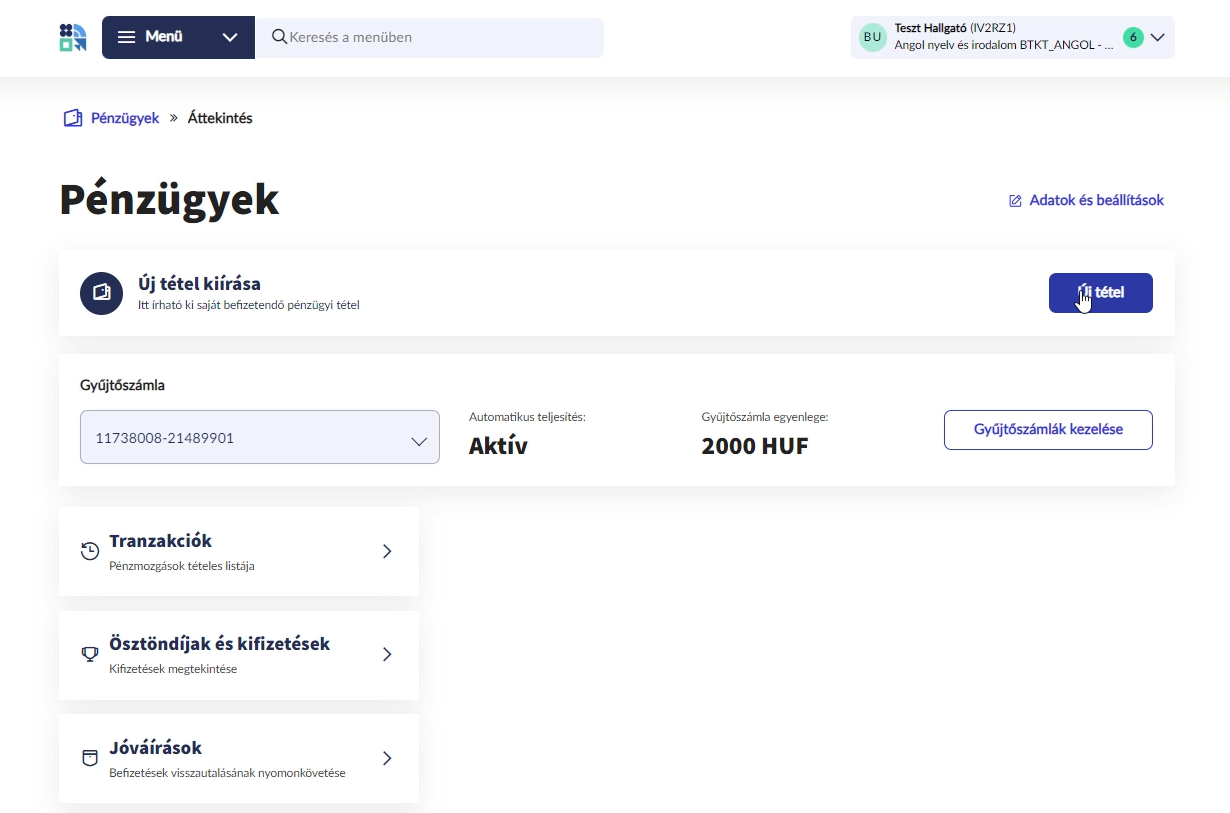1230x813 pixels.
Task: Click the notification badge showing 6
Action: coord(1133,36)
